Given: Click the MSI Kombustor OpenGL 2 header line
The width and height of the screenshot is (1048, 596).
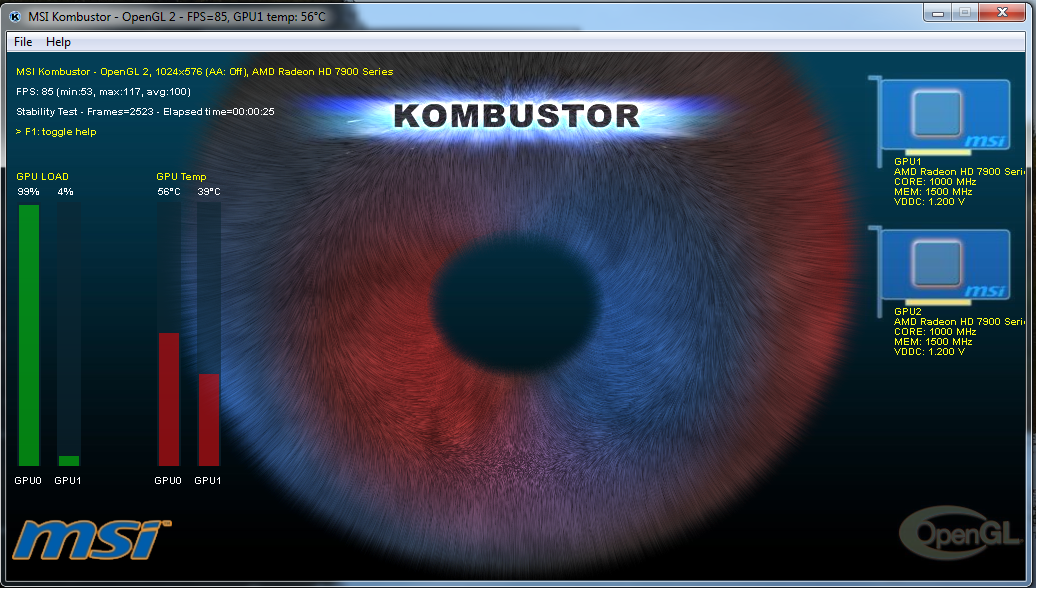Looking at the screenshot, I should 205,71.
